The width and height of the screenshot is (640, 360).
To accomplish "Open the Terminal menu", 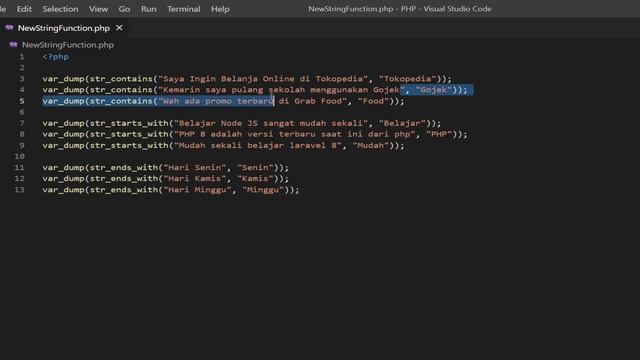I will point(184,9).
